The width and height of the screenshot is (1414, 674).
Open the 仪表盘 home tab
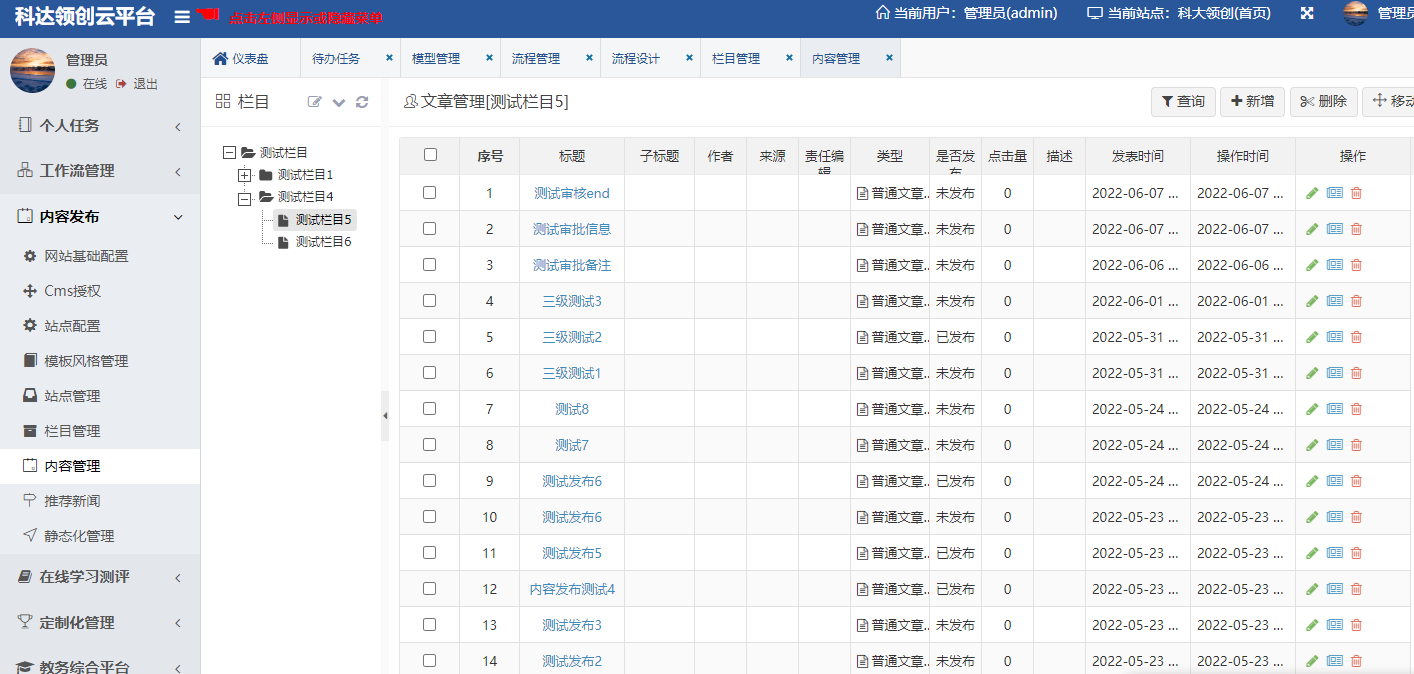241,59
